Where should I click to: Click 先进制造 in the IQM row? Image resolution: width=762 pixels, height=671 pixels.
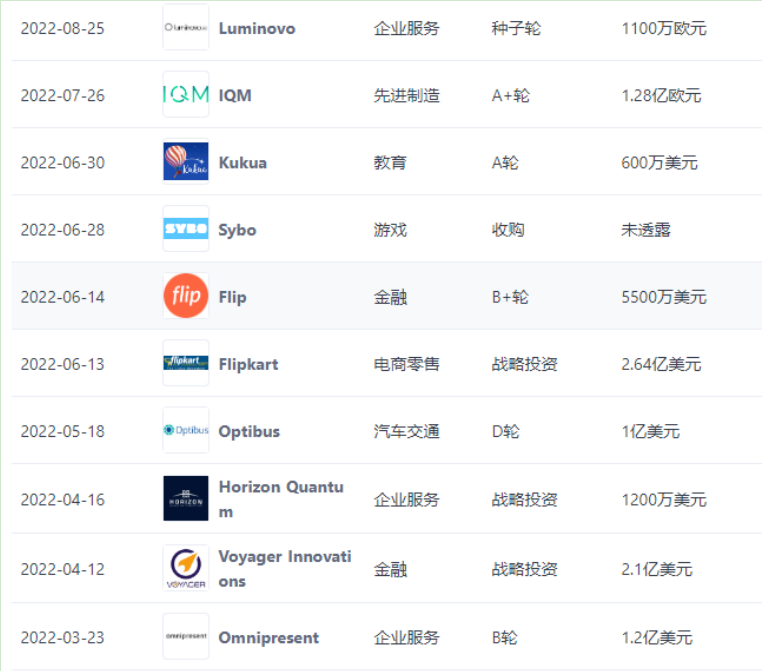point(407,95)
